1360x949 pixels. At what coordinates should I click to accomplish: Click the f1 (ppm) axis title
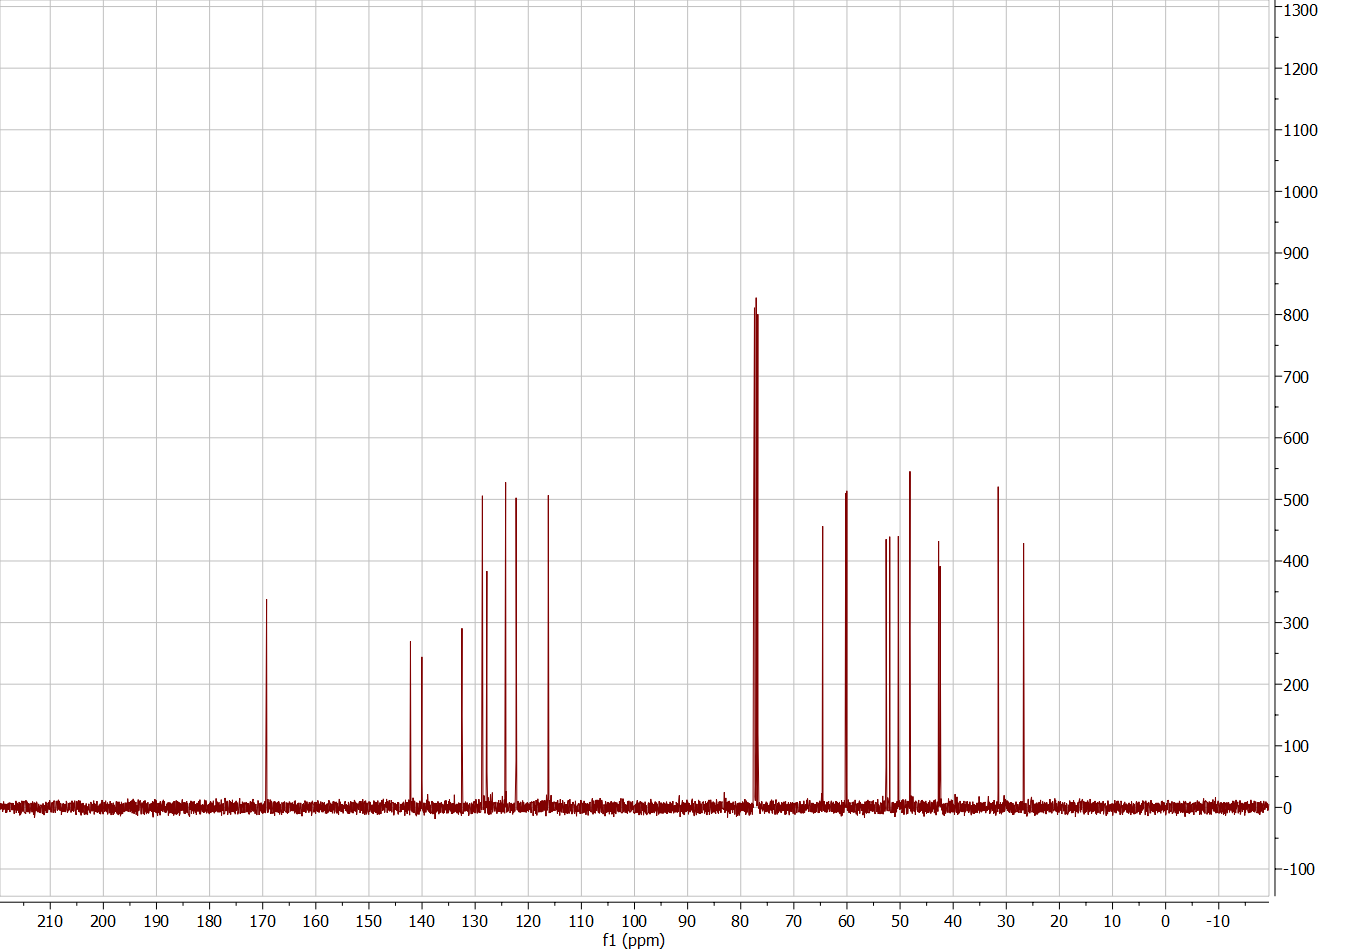633,940
